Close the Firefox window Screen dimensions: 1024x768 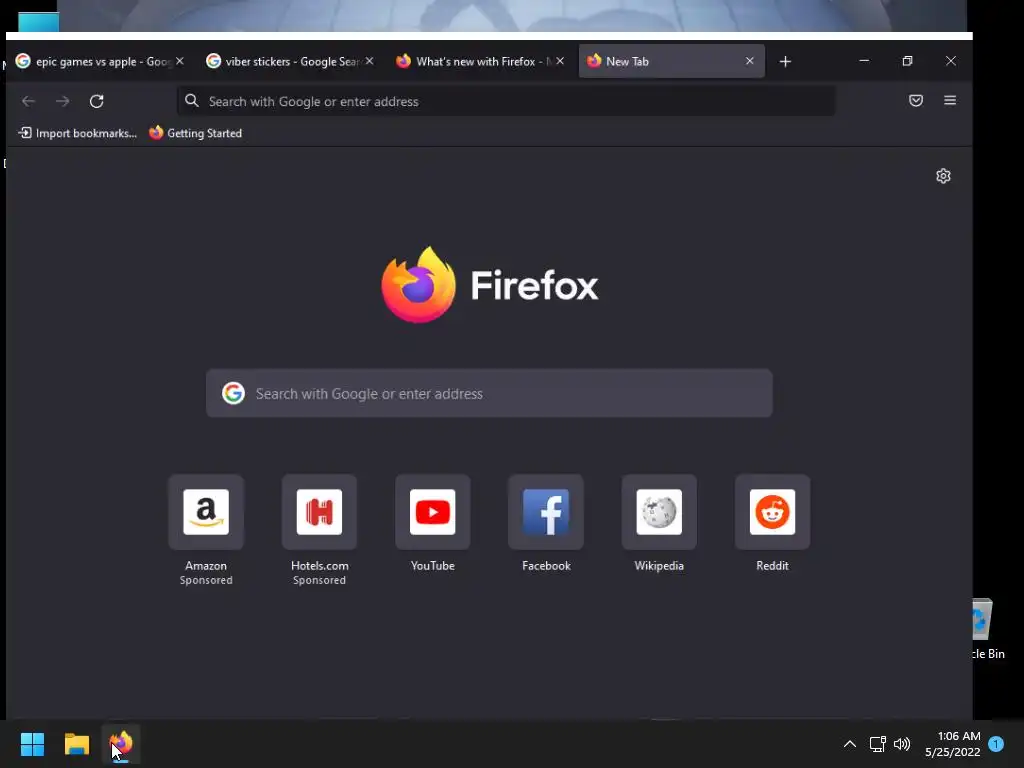[951, 61]
